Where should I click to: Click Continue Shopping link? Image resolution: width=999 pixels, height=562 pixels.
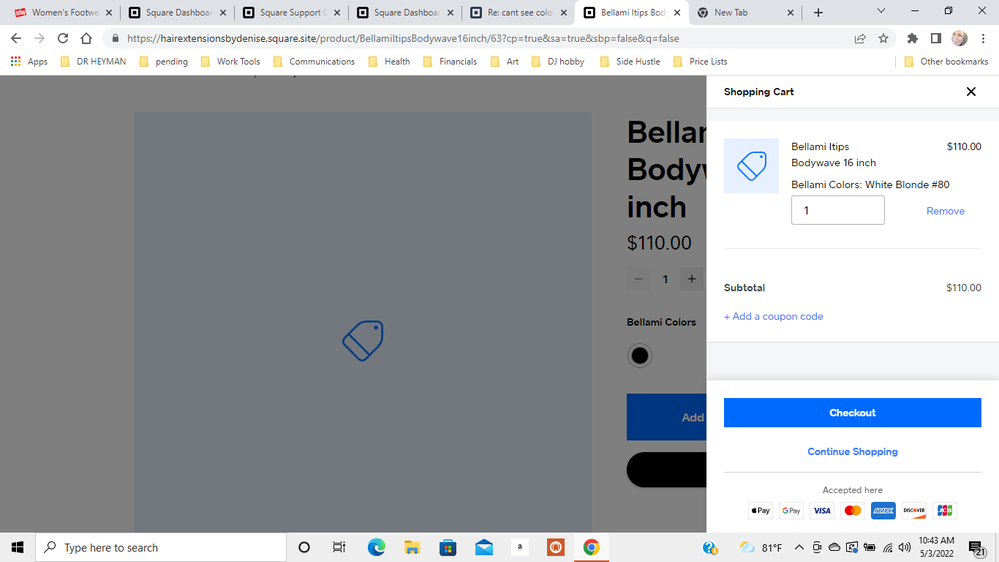coord(852,452)
